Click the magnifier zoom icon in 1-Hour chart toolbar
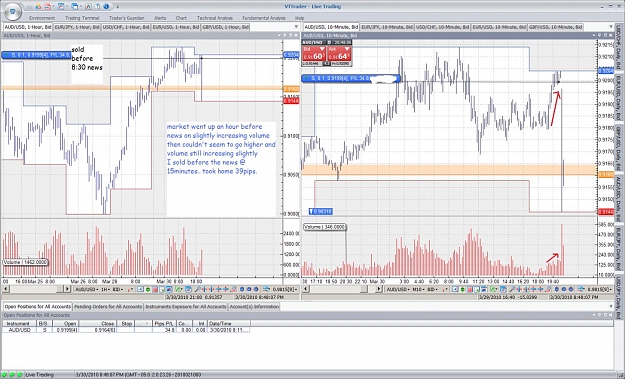 [197, 289]
